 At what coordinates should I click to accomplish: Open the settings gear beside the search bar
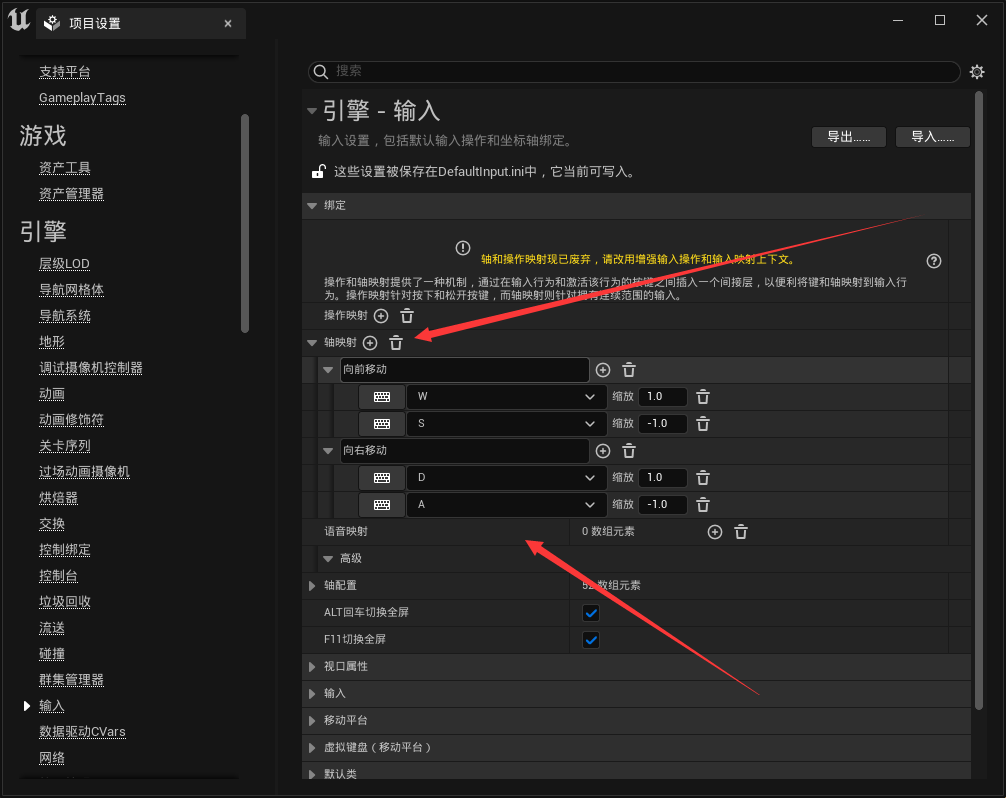977,72
